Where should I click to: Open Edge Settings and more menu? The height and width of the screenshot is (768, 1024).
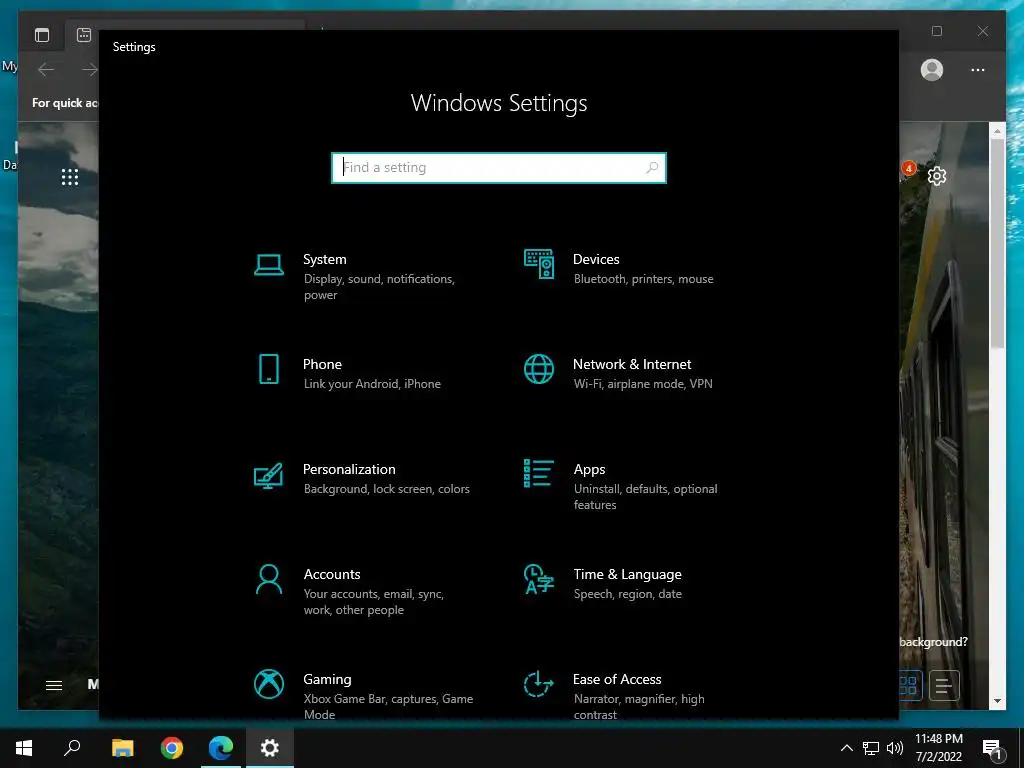point(978,70)
